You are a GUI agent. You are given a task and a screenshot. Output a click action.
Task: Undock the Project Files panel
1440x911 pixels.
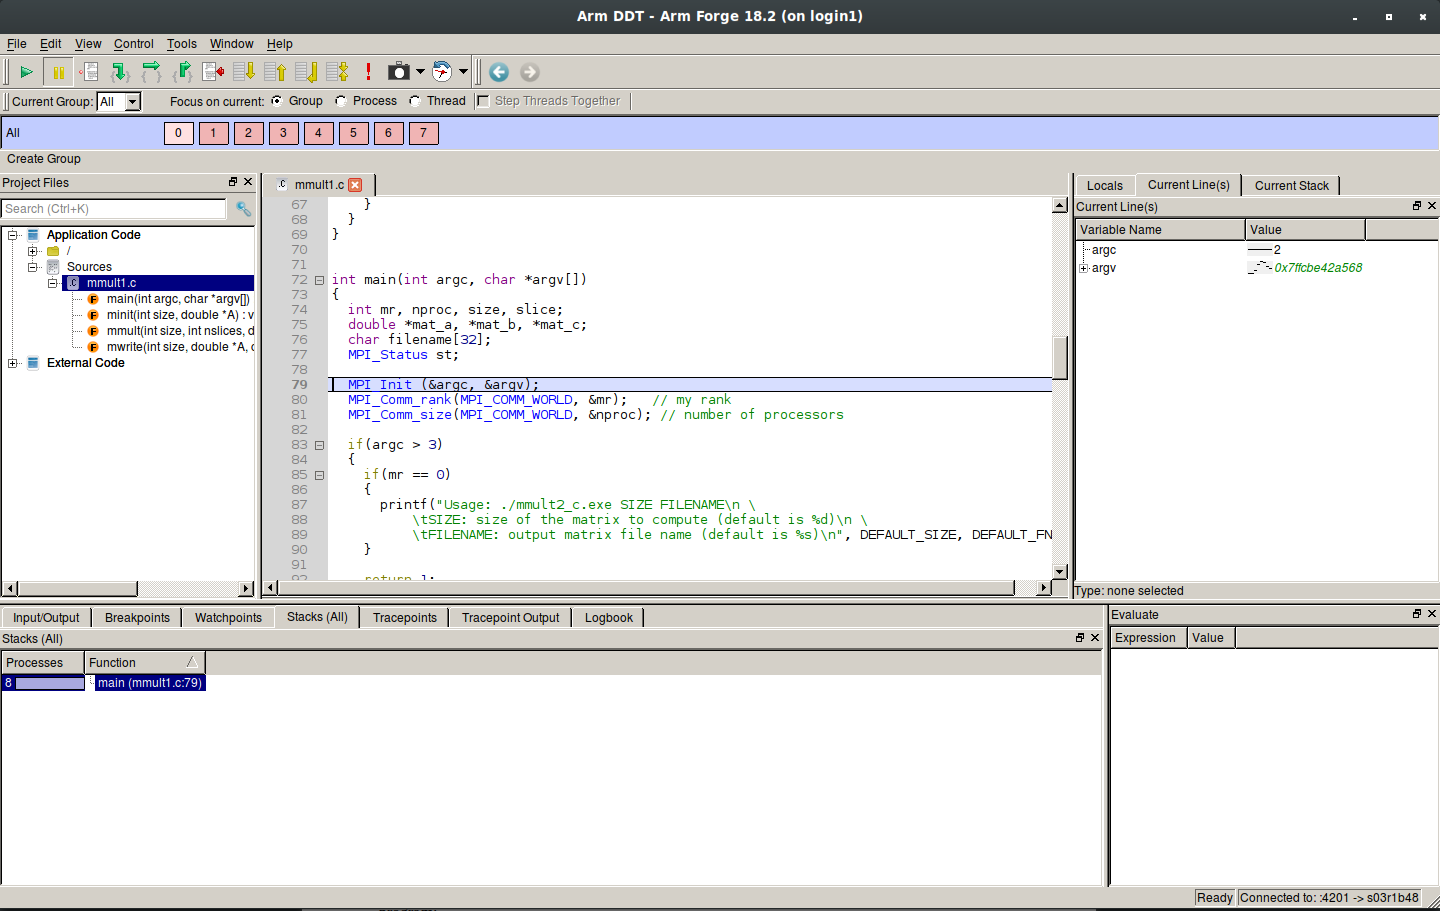(233, 182)
